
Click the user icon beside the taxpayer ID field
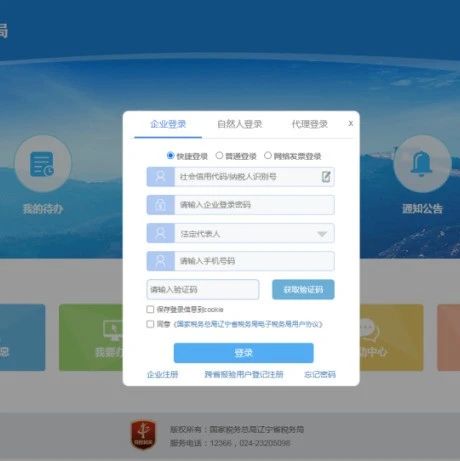(x=161, y=177)
